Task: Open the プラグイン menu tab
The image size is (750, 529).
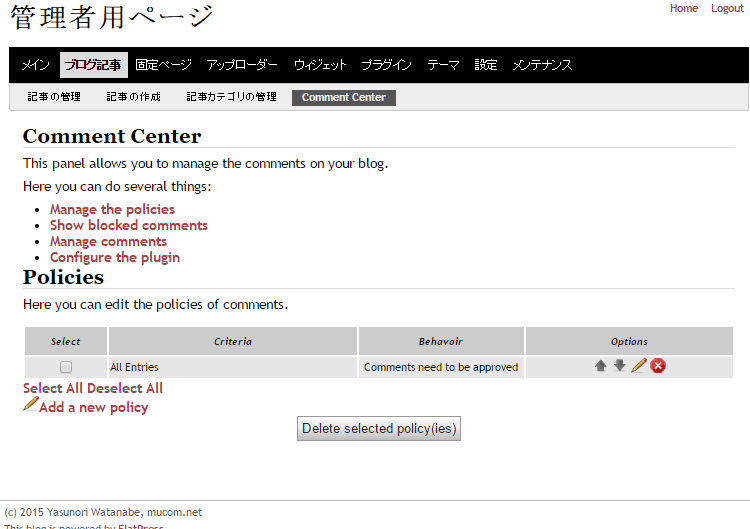Action: pyautogui.click(x=386, y=65)
